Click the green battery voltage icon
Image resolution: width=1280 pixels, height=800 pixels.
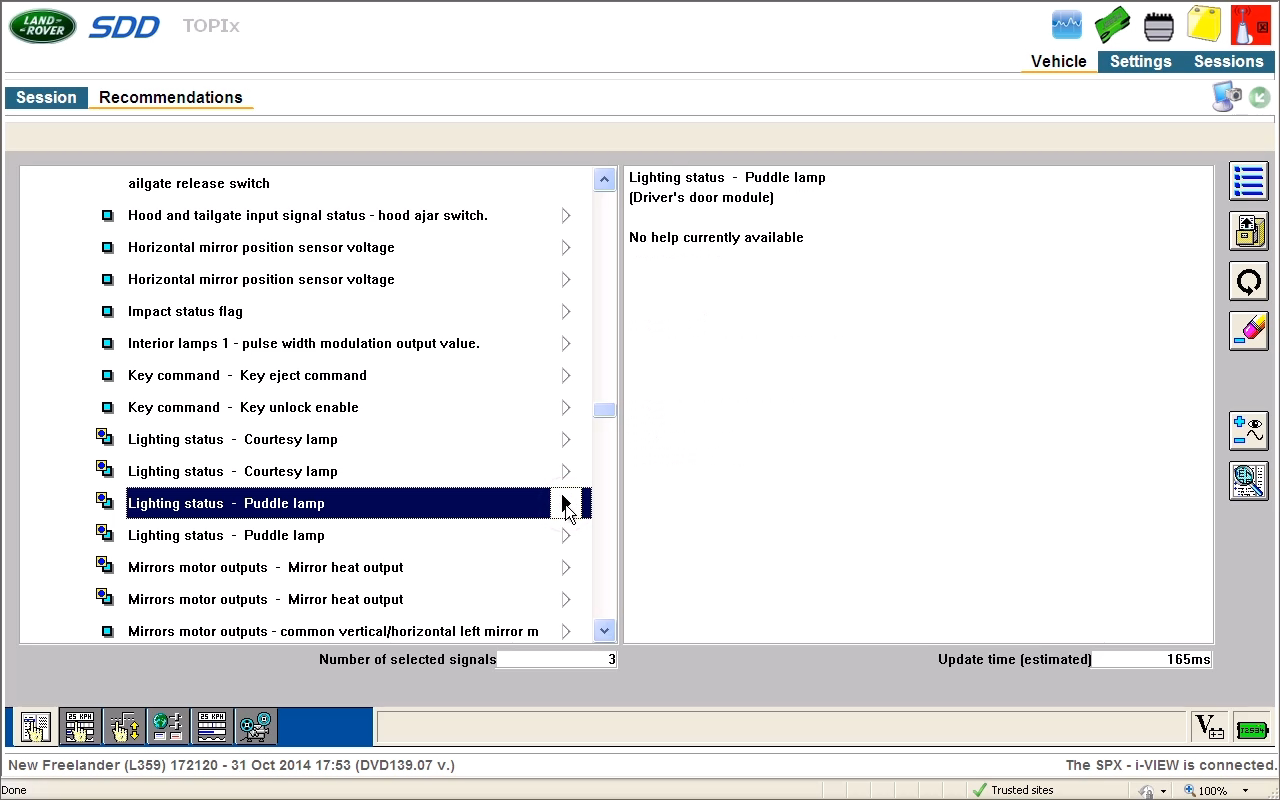click(1252, 729)
